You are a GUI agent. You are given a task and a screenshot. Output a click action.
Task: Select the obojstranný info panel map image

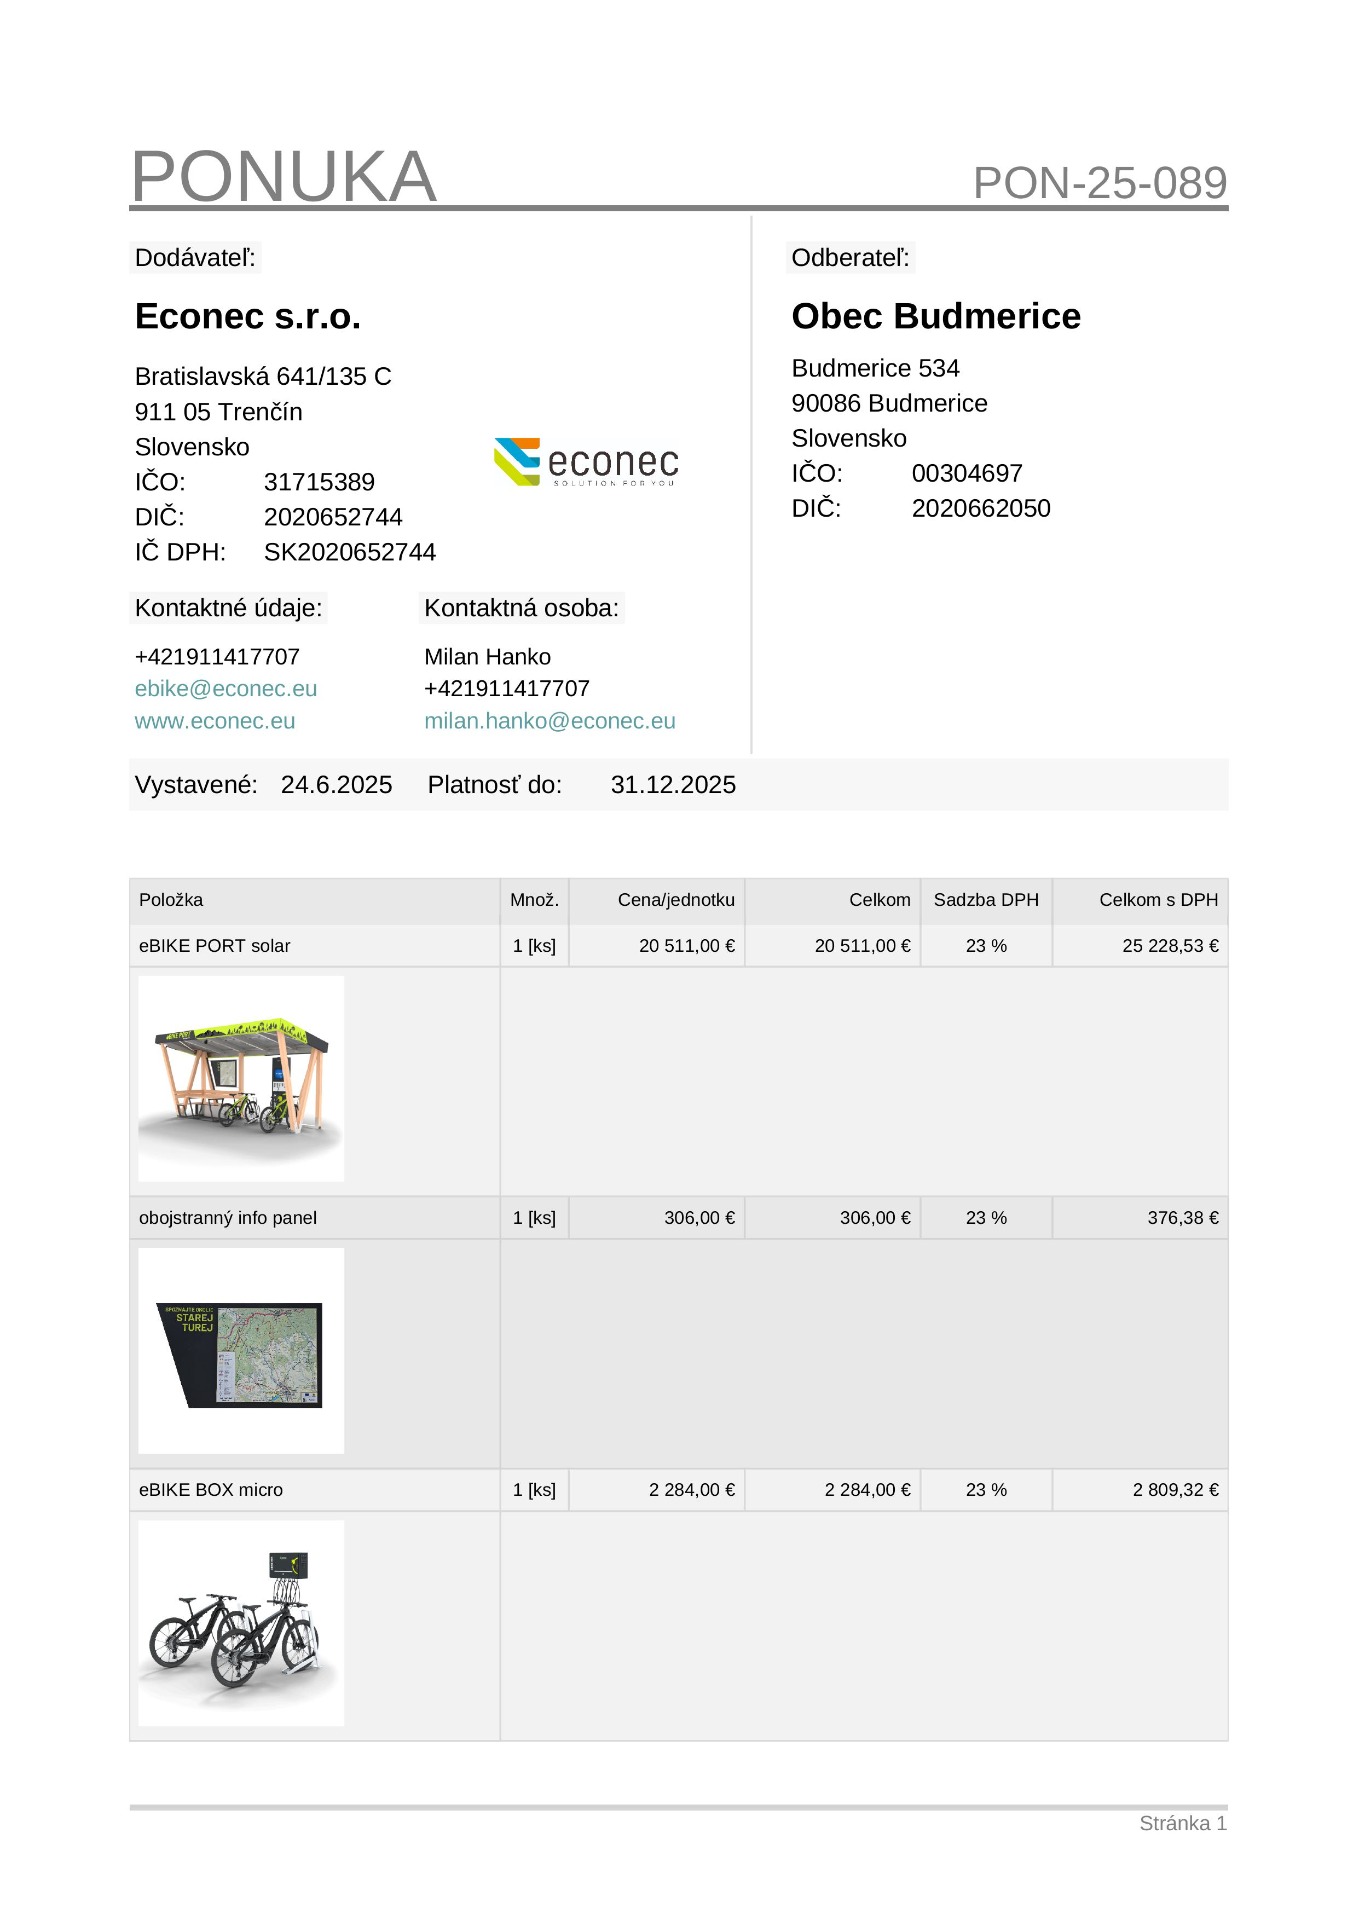pos(241,1351)
